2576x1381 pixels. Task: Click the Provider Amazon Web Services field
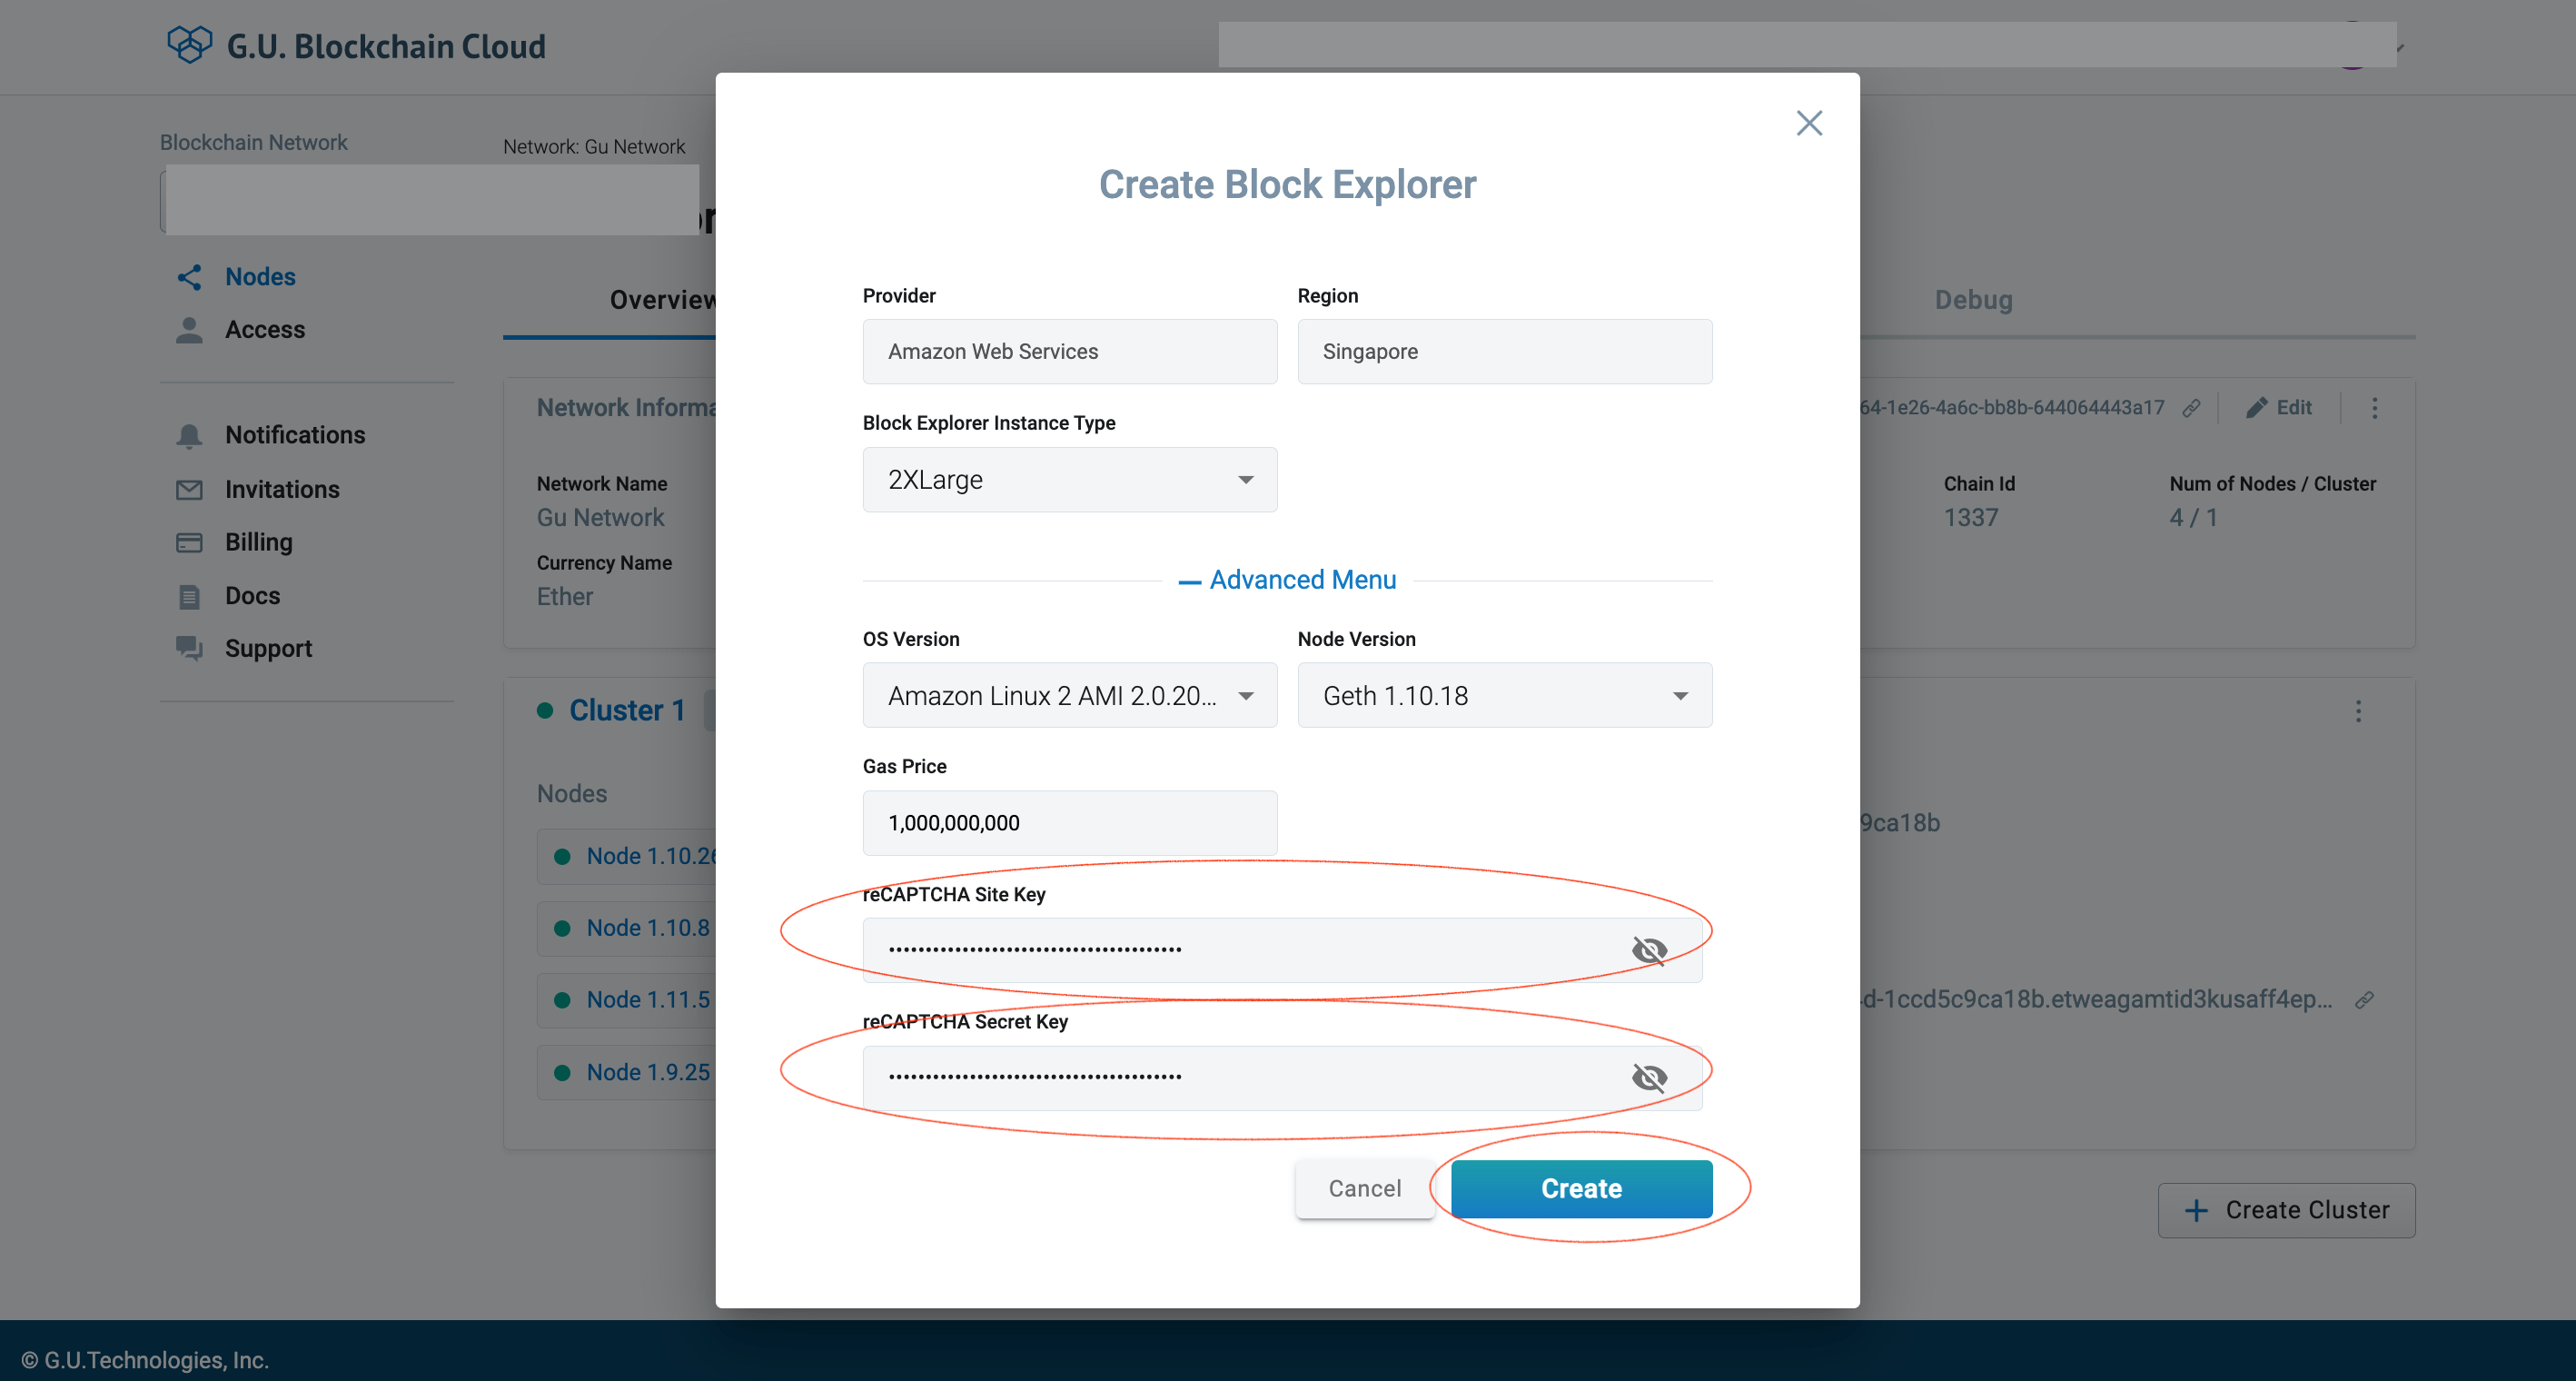click(x=1070, y=352)
